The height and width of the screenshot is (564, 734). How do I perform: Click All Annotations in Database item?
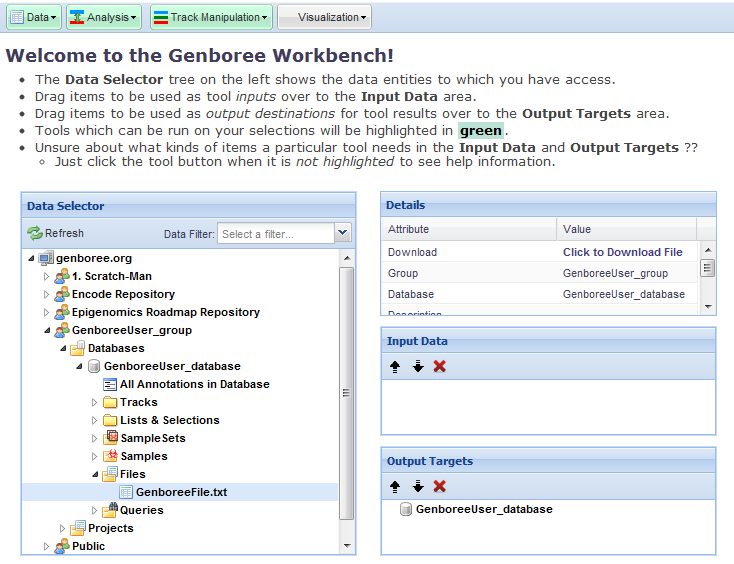pos(194,384)
